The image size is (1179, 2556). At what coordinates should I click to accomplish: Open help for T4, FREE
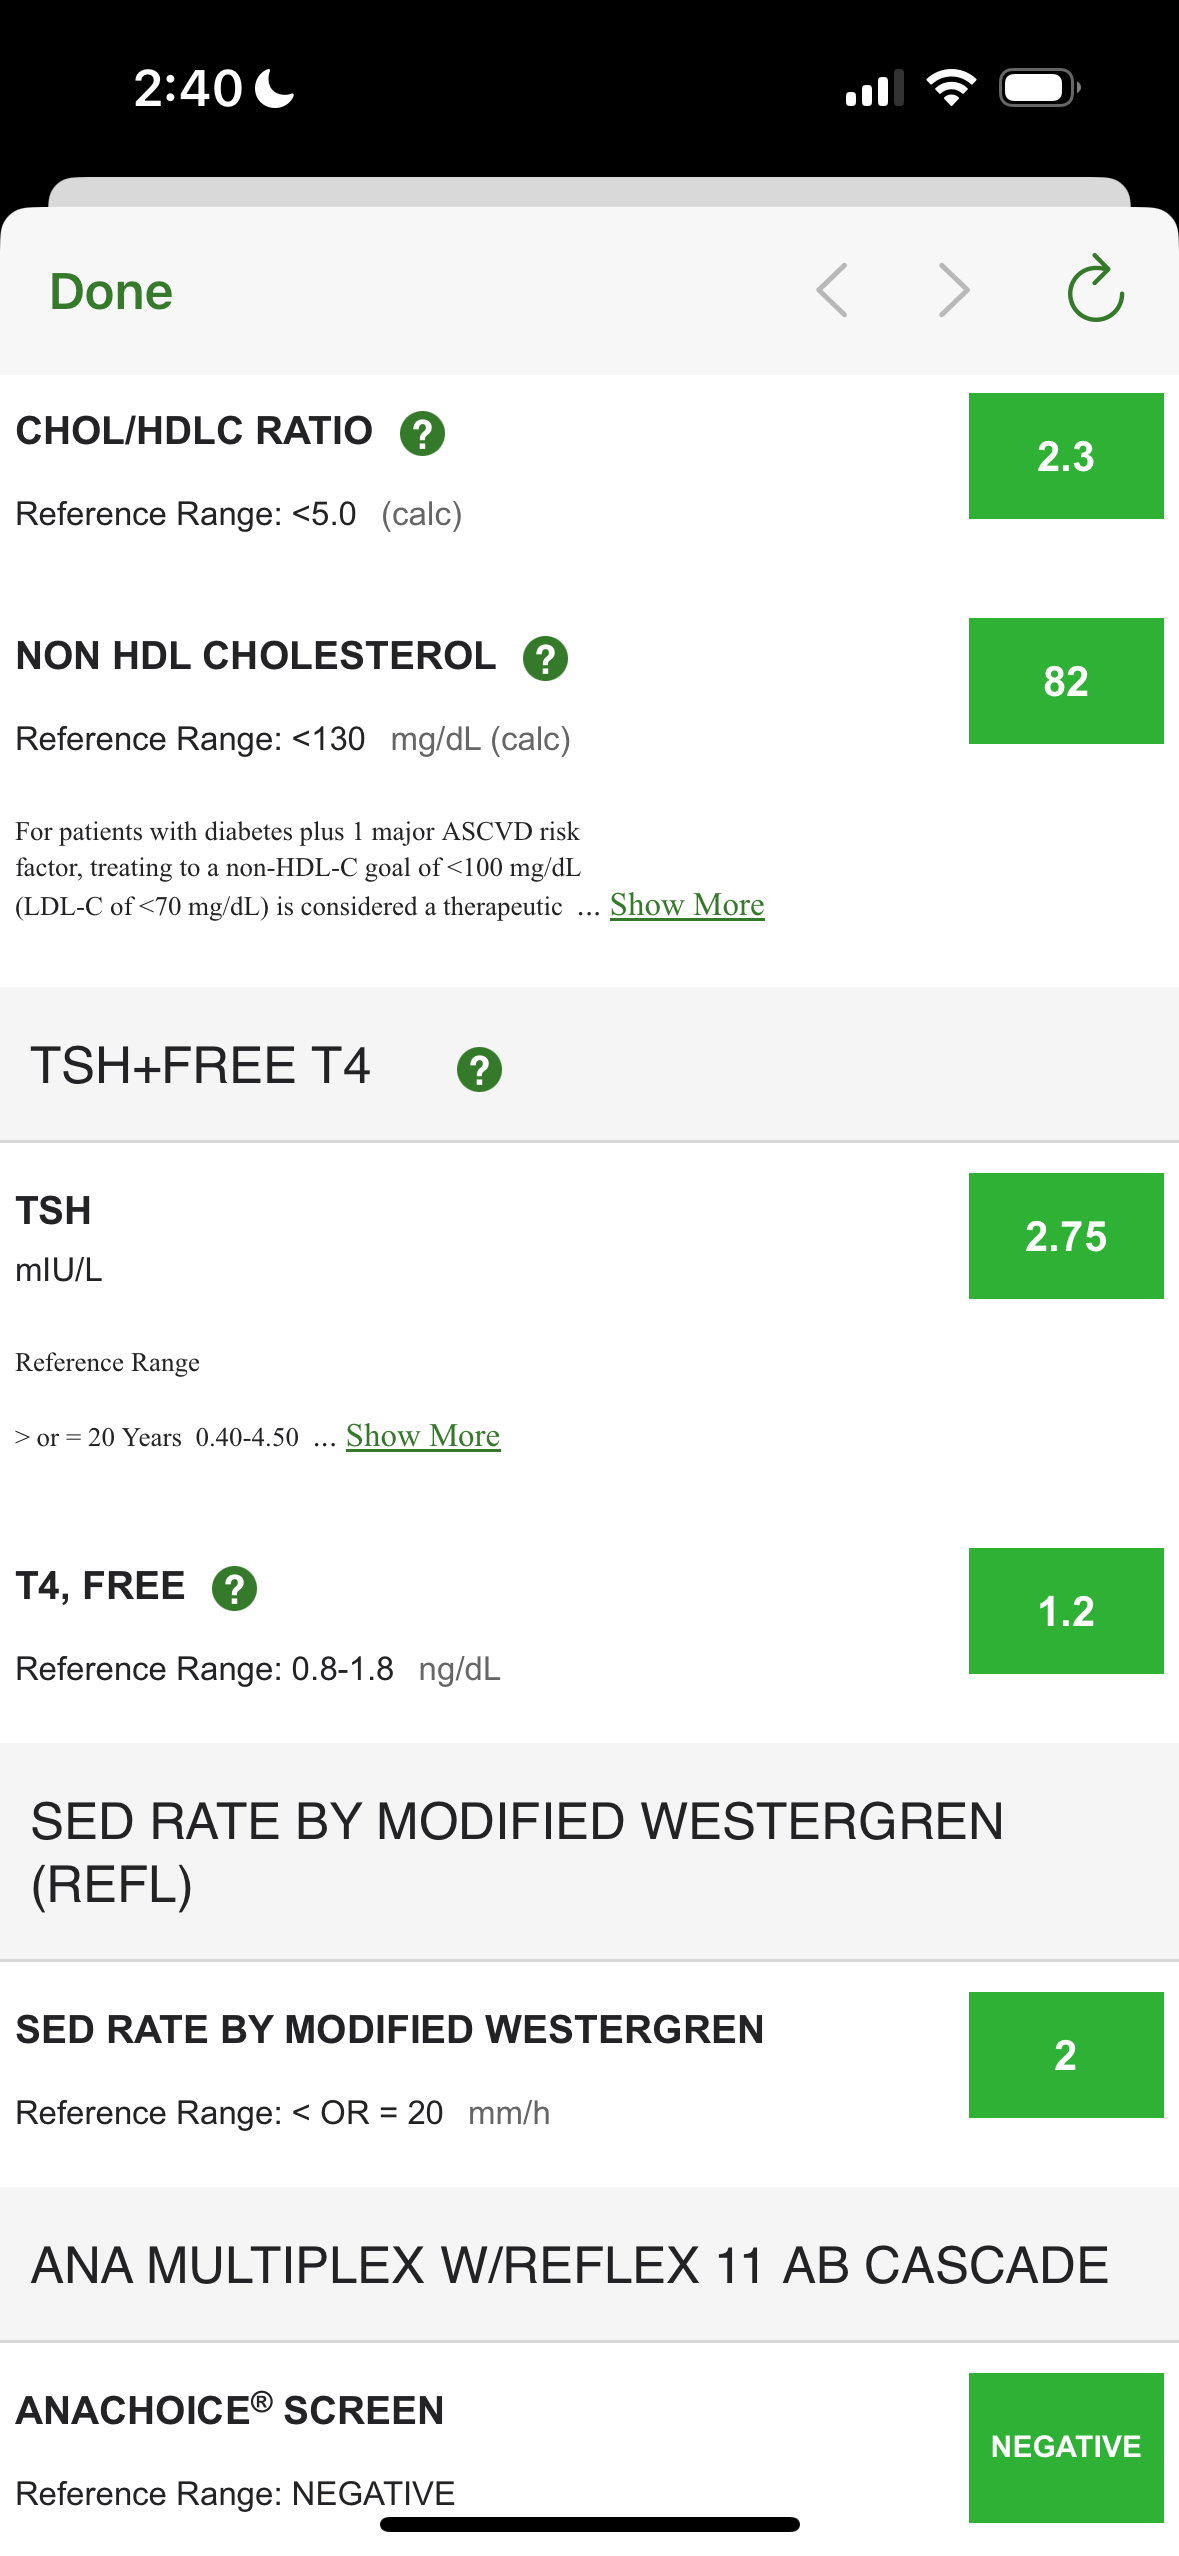(234, 1588)
